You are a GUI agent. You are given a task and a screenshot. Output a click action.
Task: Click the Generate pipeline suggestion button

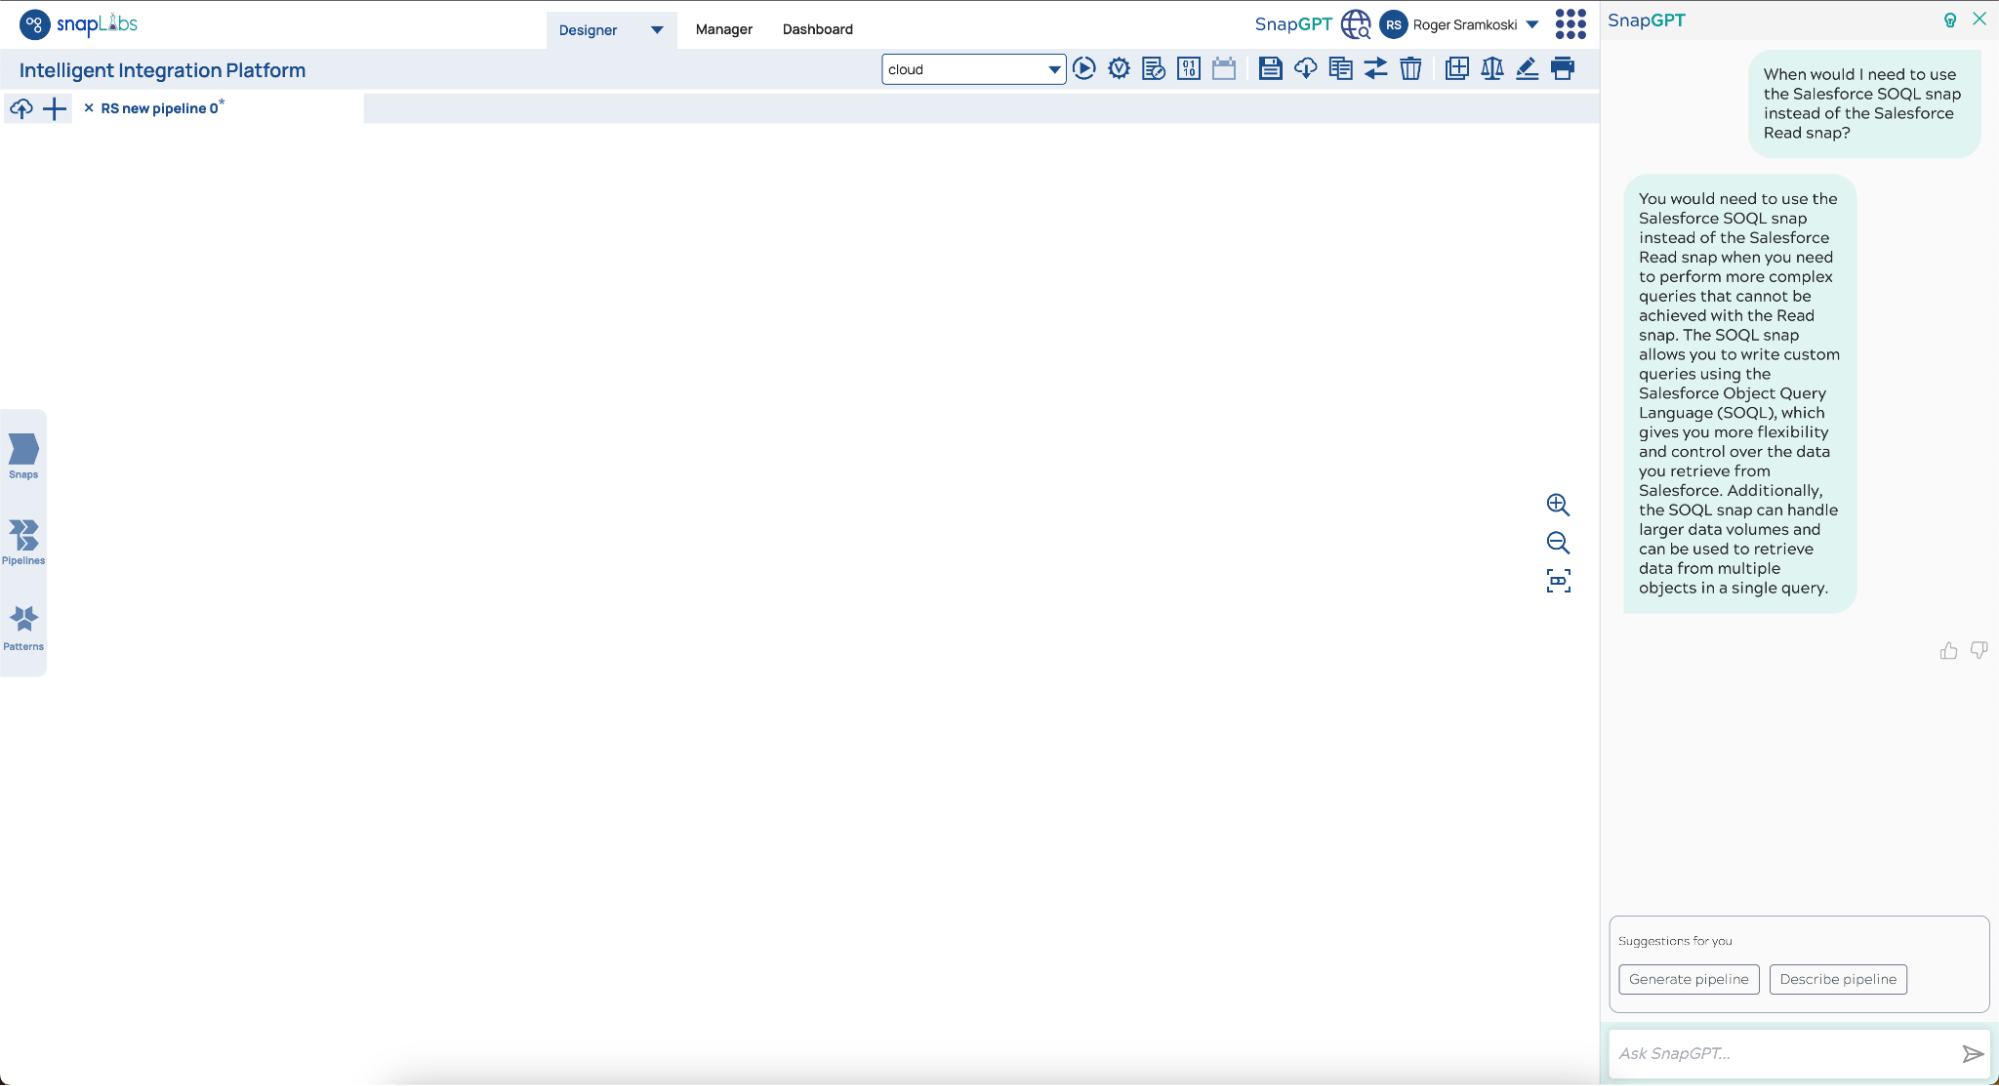(x=1688, y=979)
